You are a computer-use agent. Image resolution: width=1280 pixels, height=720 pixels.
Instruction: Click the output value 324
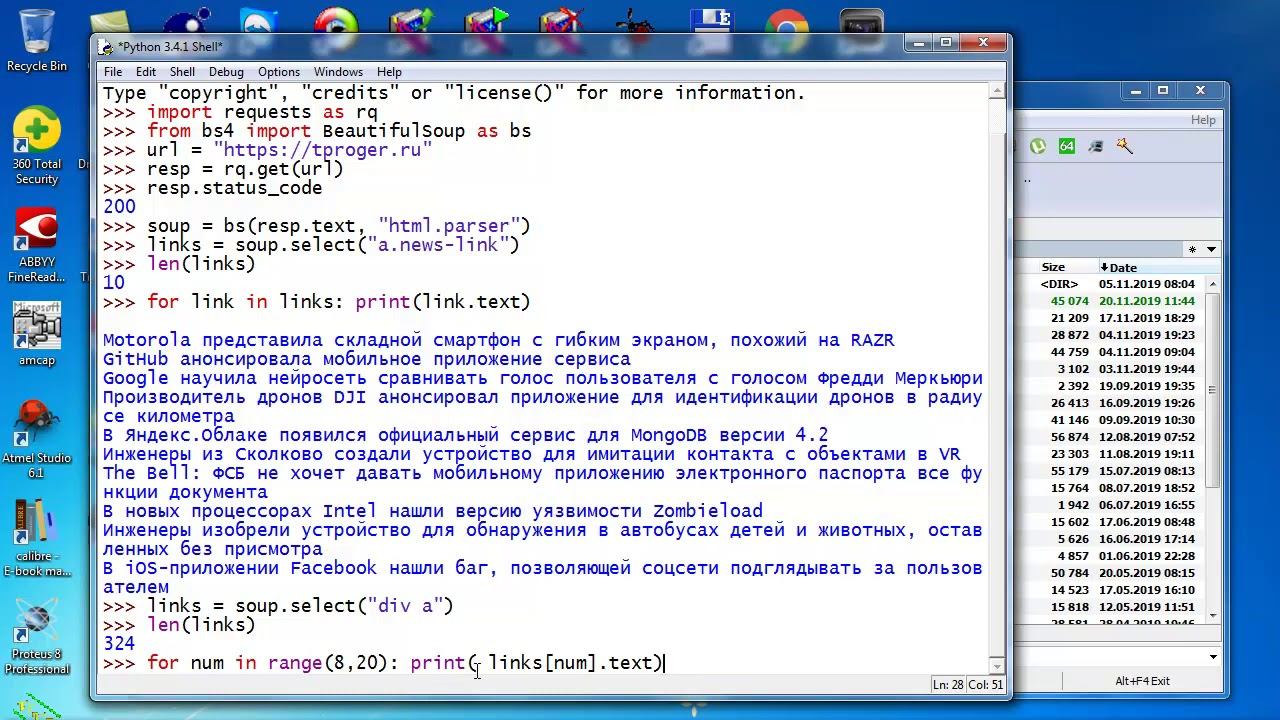[x=119, y=644]
